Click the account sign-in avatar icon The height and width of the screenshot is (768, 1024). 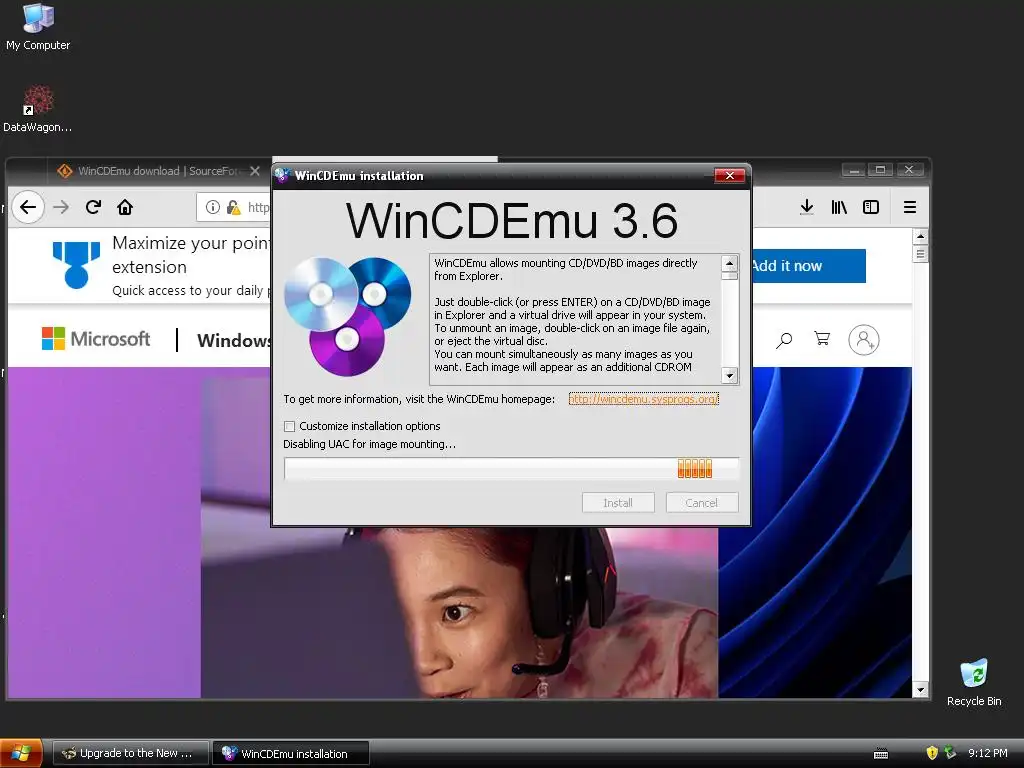pos(863,340)
